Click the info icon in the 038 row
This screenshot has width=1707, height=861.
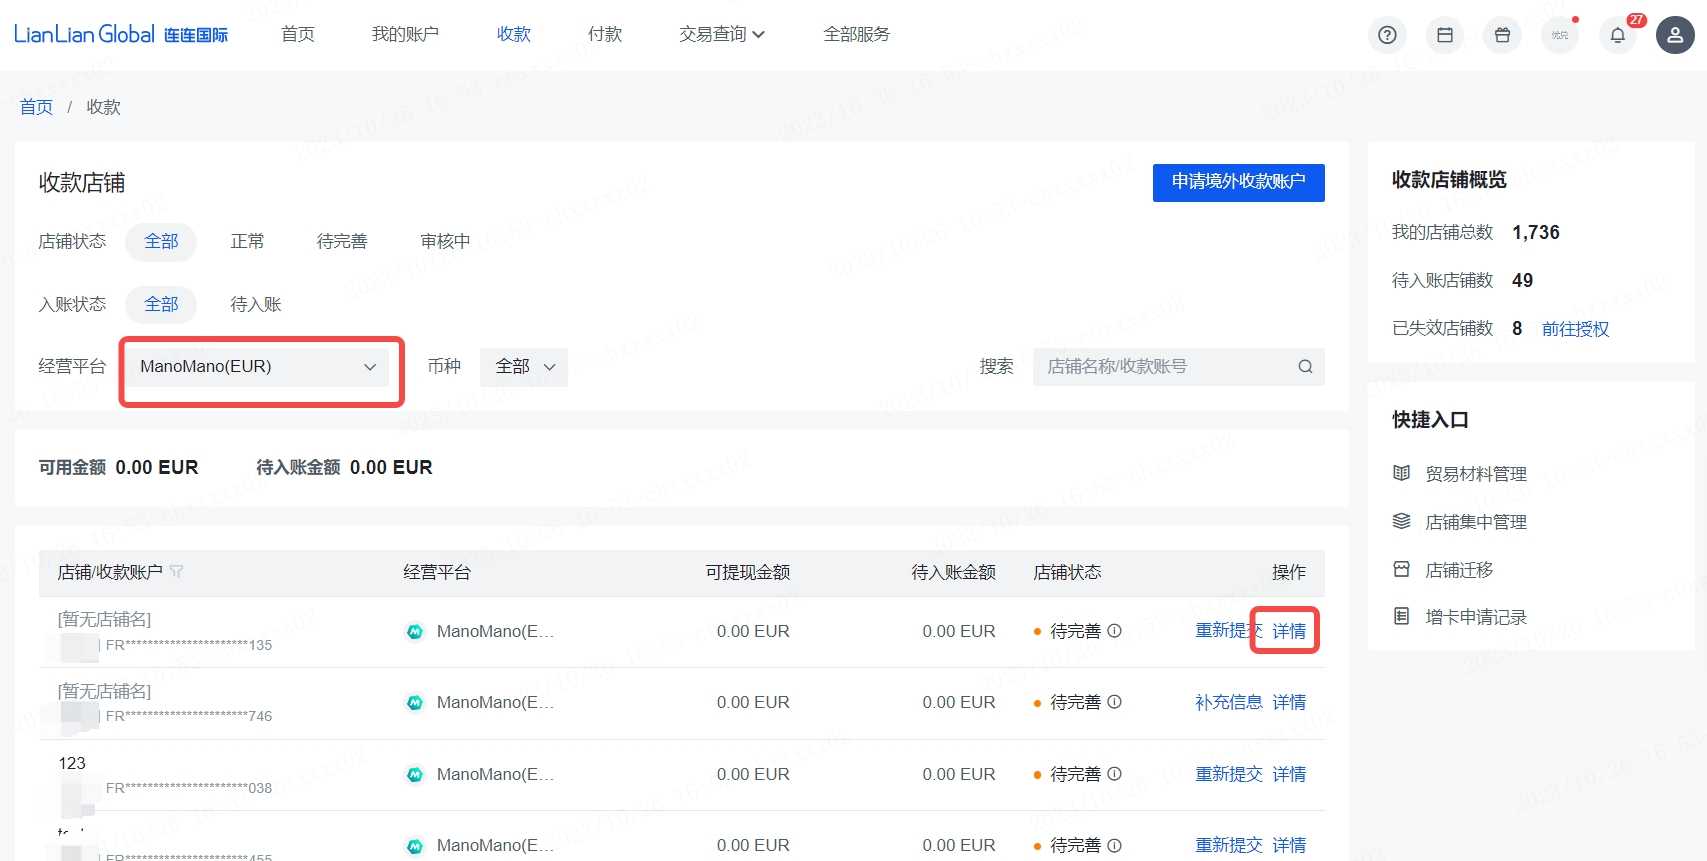coord(1115,774)
